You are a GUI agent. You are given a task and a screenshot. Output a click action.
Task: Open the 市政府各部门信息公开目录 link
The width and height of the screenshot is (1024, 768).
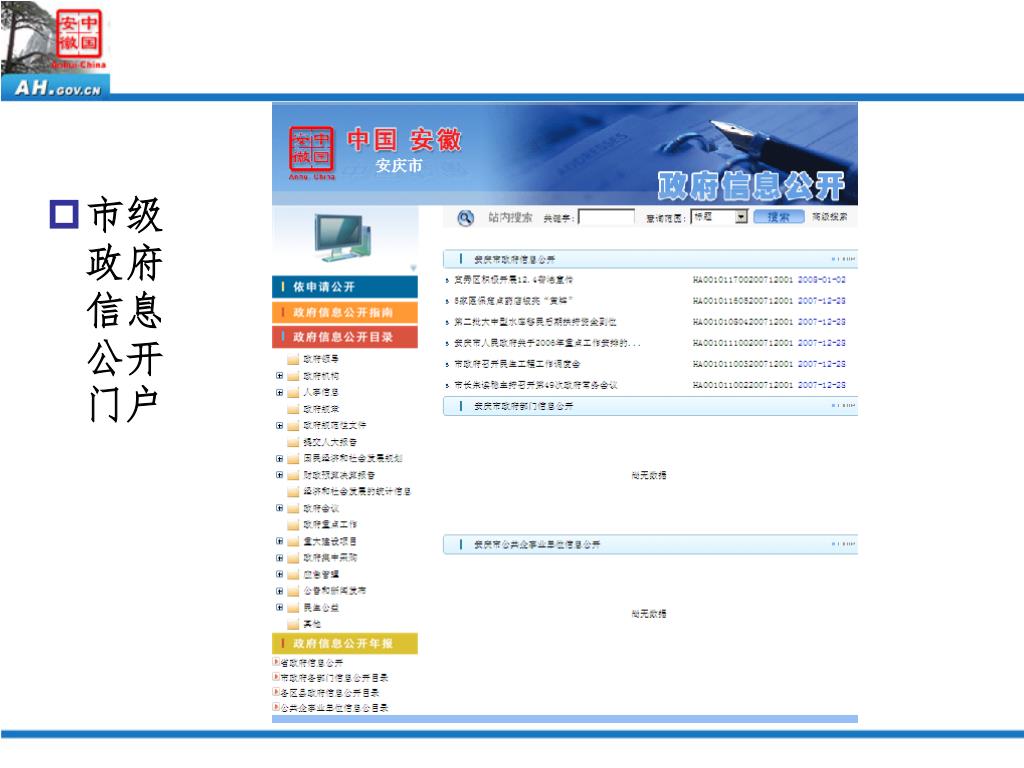334,678
